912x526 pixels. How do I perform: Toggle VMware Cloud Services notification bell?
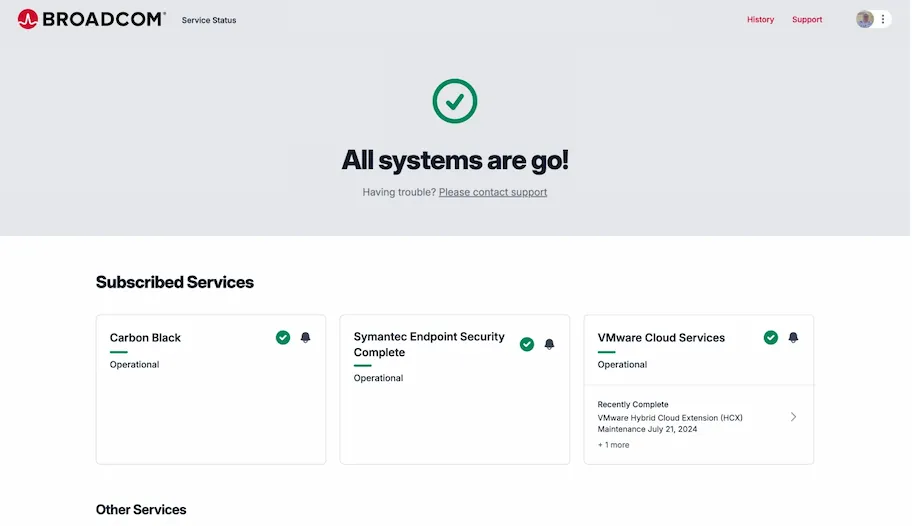pos(793,337)
